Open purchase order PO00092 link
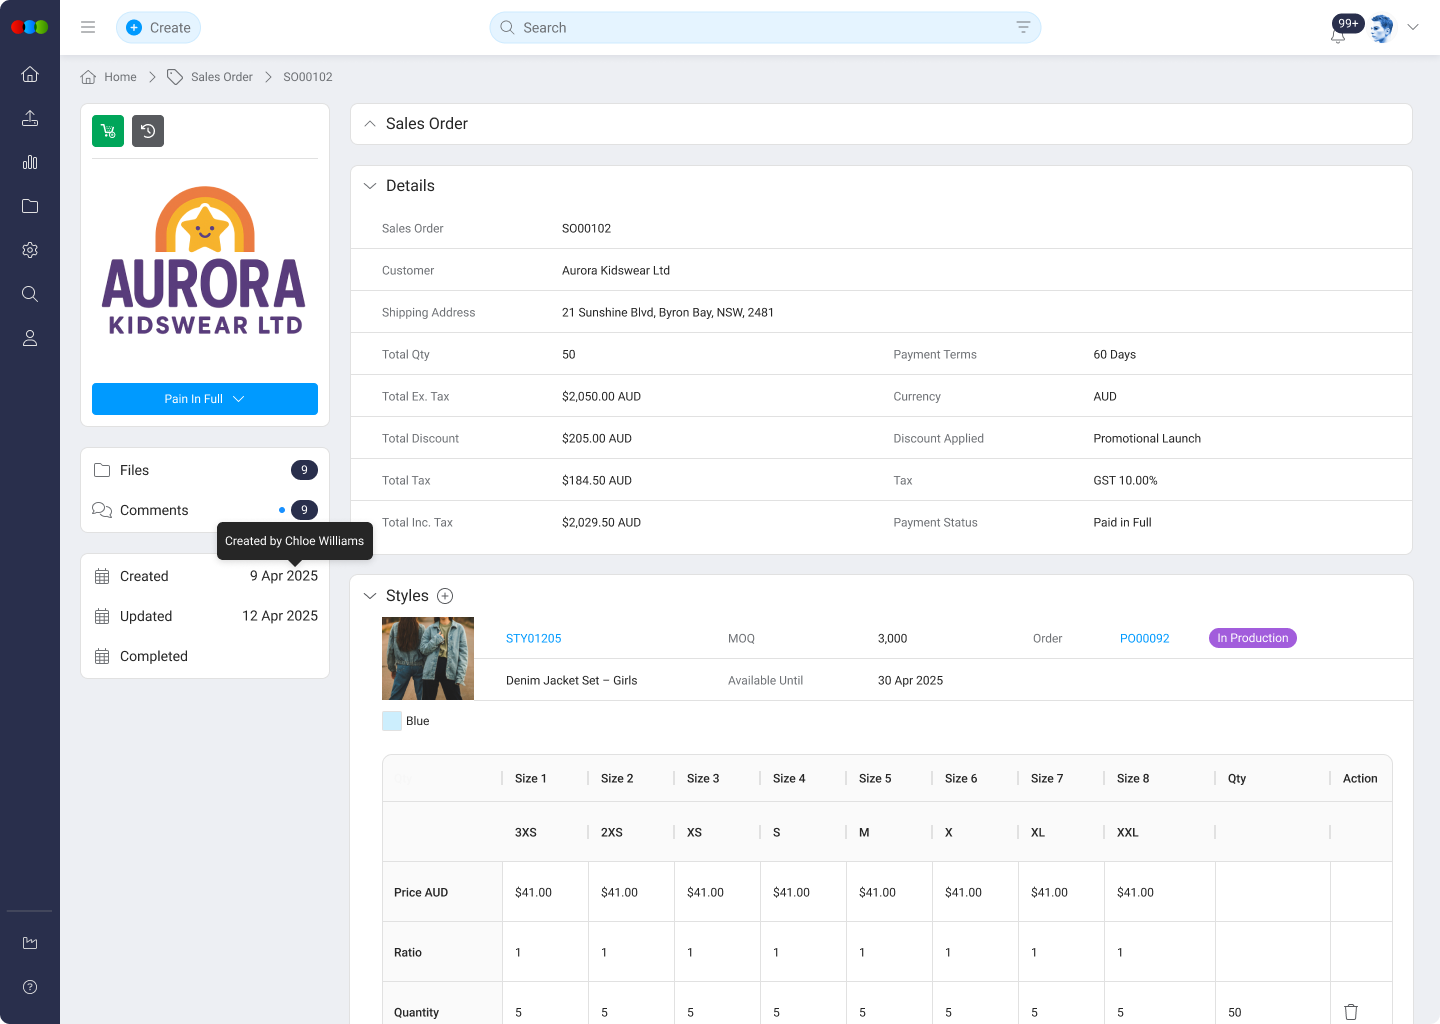Image resolution: width=1440 pixels, height=1024 pixels. click(x=1144, y=638)
